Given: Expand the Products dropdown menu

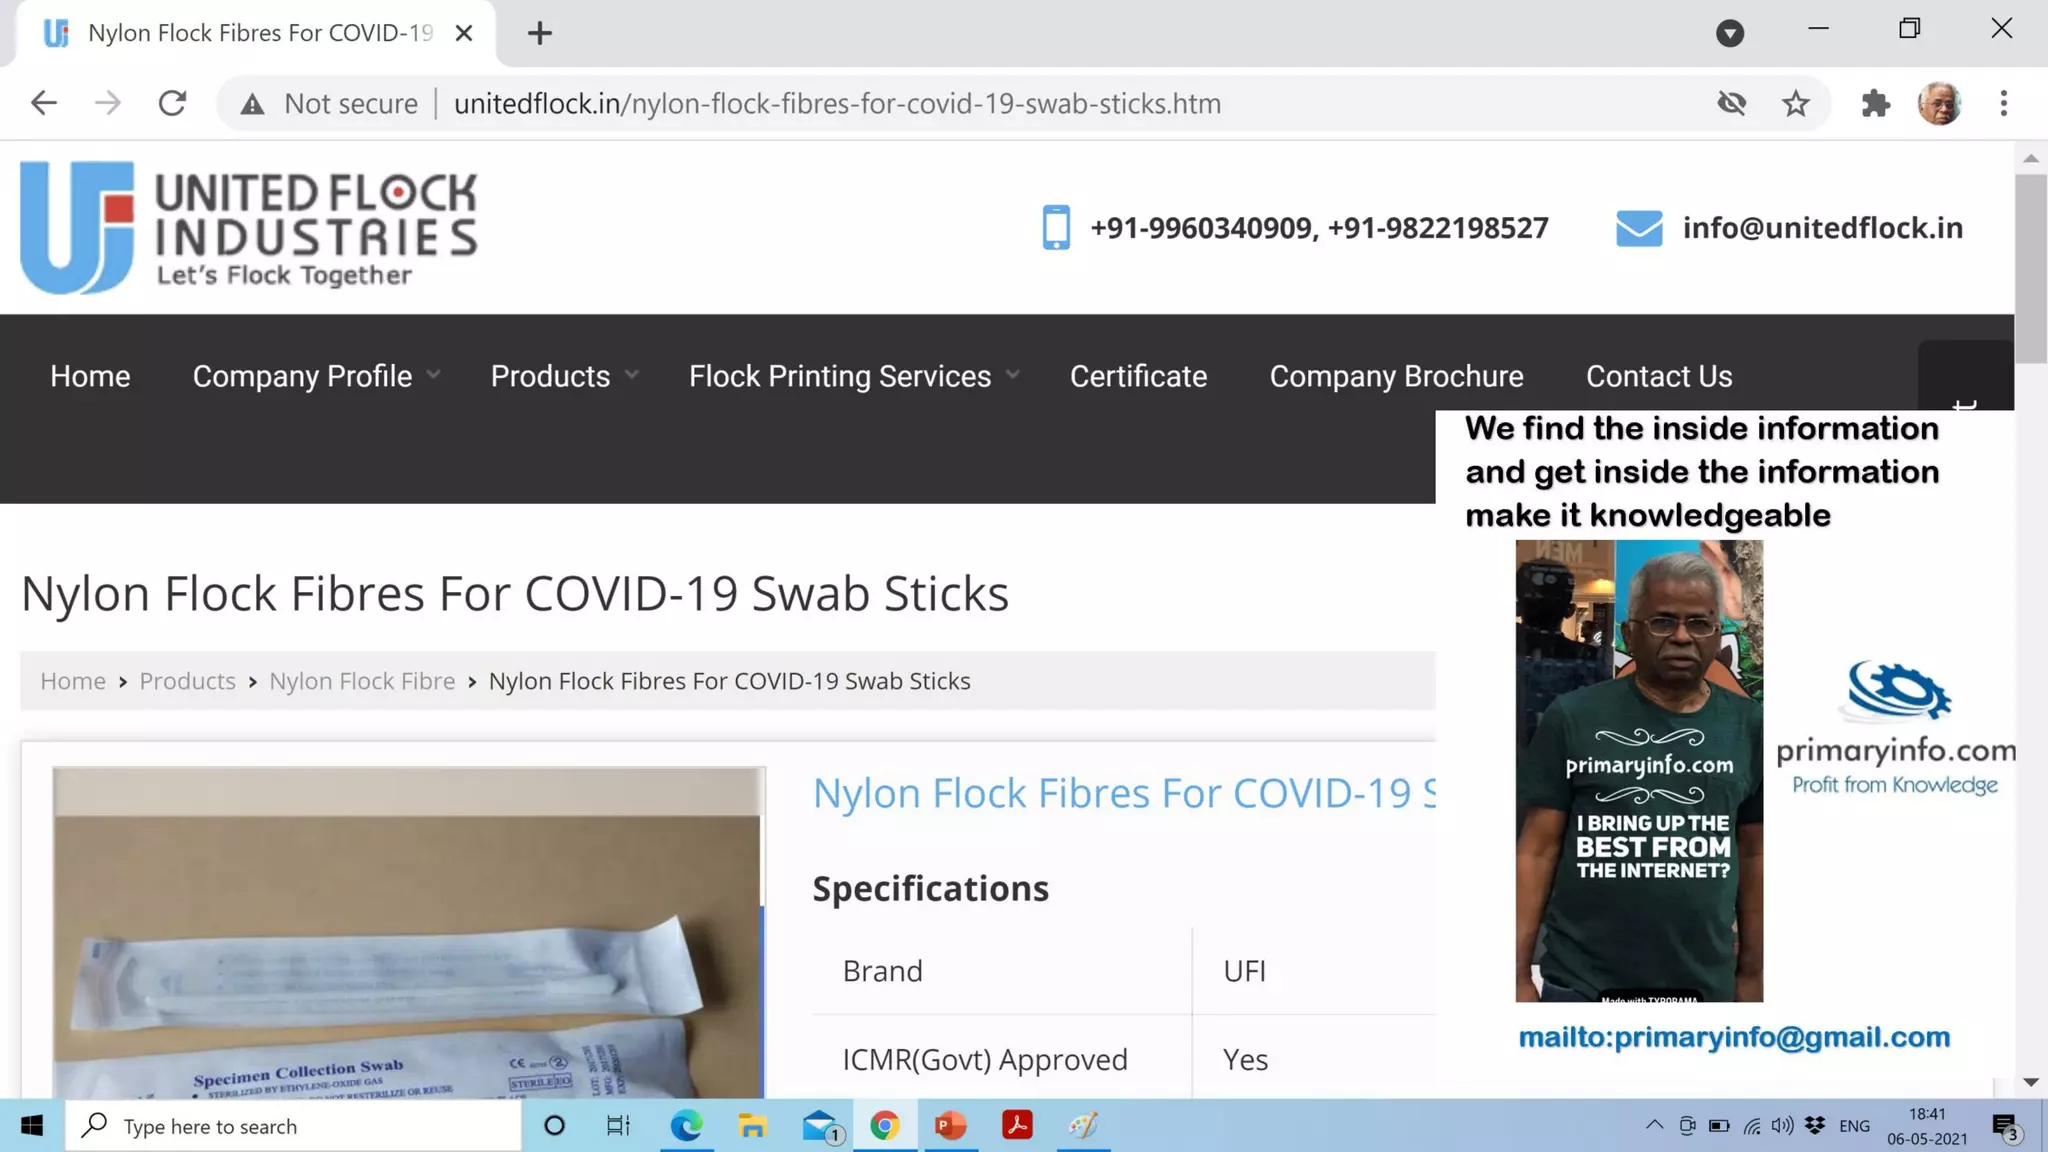Looking at the screenshot, I should (x=564, y=376).
